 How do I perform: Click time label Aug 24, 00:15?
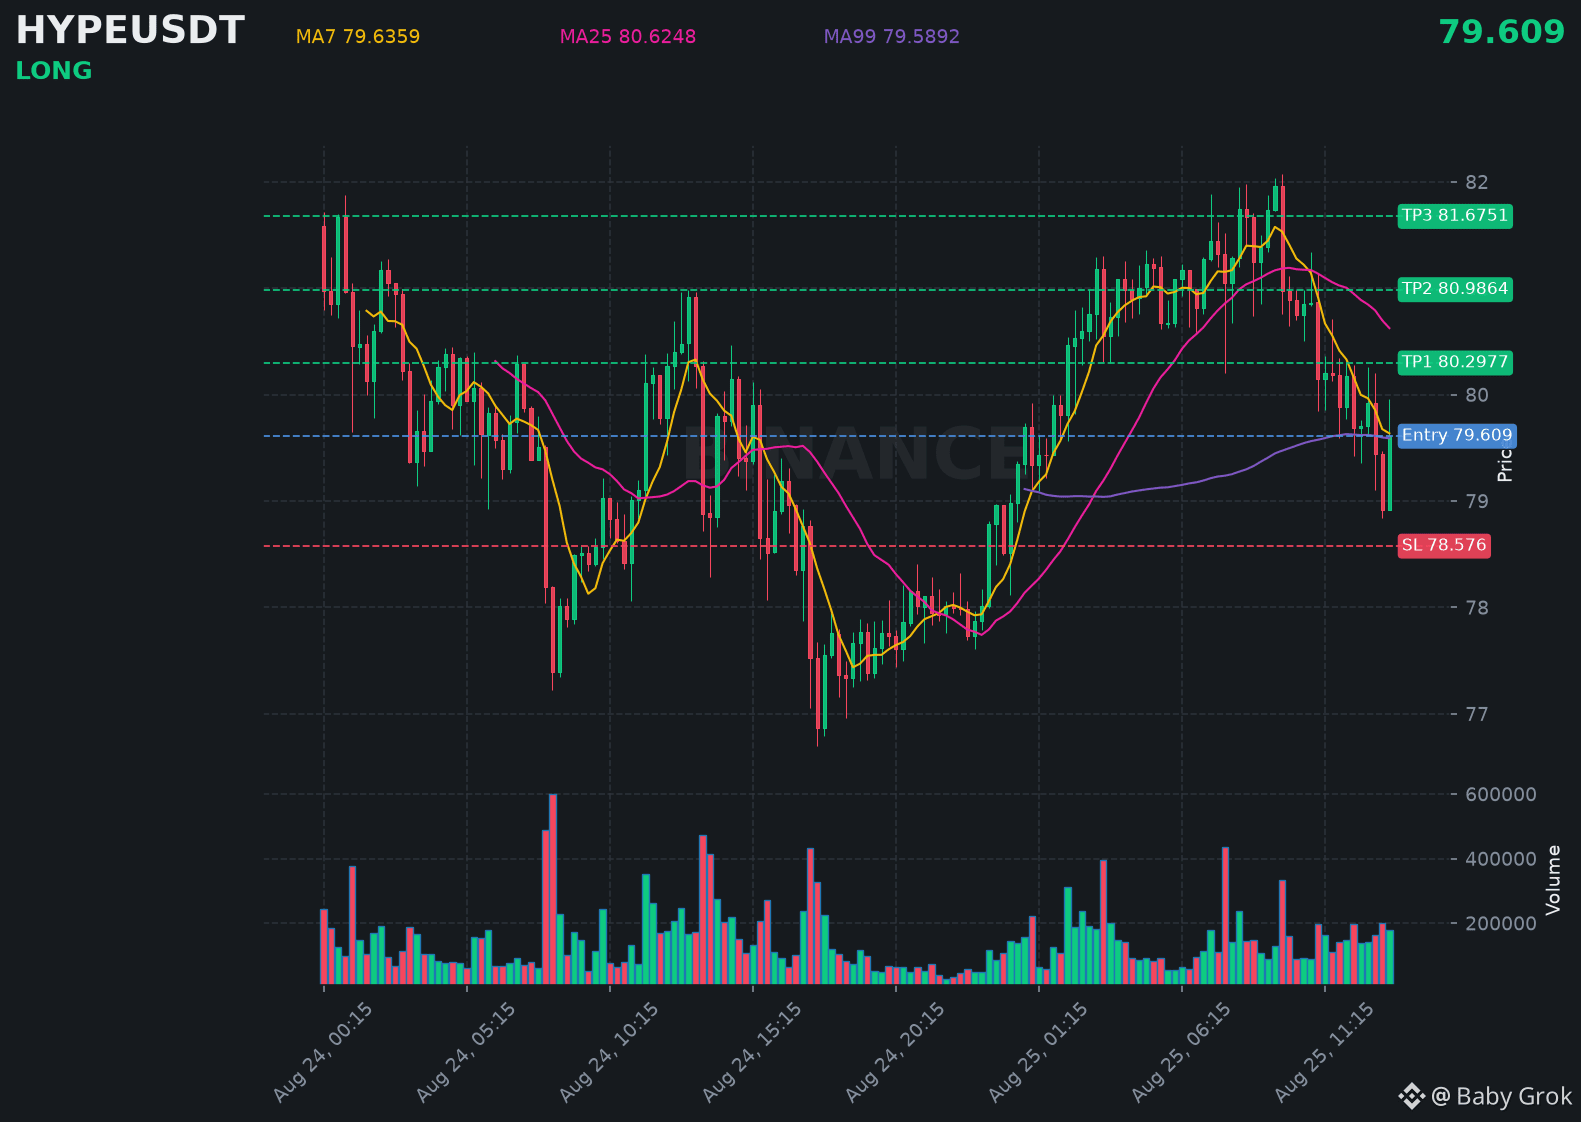pos(322,1053)
